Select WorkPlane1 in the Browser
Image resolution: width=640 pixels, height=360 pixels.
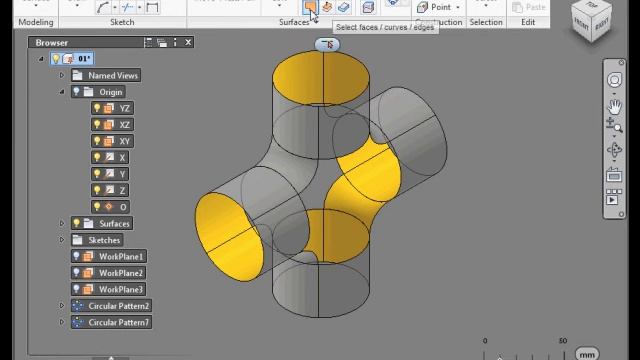click(x=121, y=256)
